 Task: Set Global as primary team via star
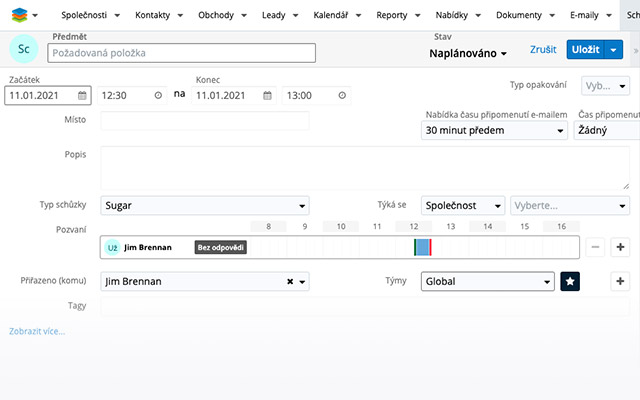tap(570, 282)
